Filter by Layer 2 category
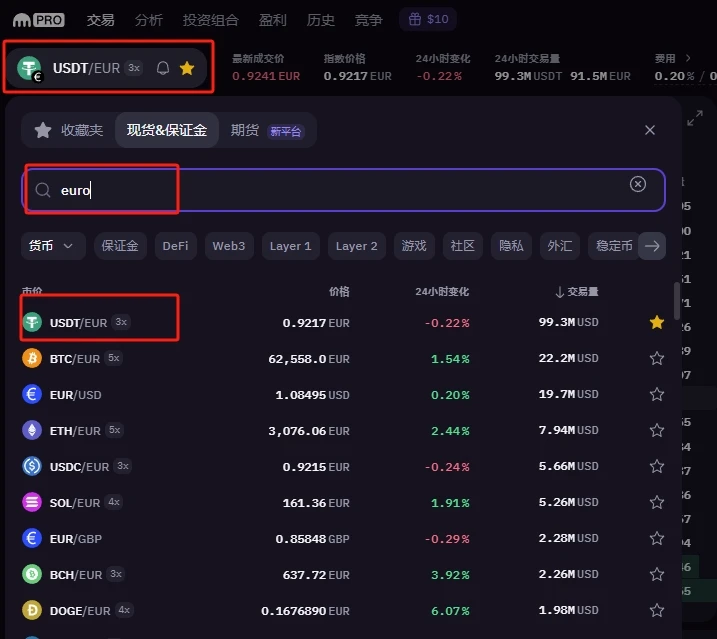Viewport: 717px width, 639px height. [x=357, y=246]
